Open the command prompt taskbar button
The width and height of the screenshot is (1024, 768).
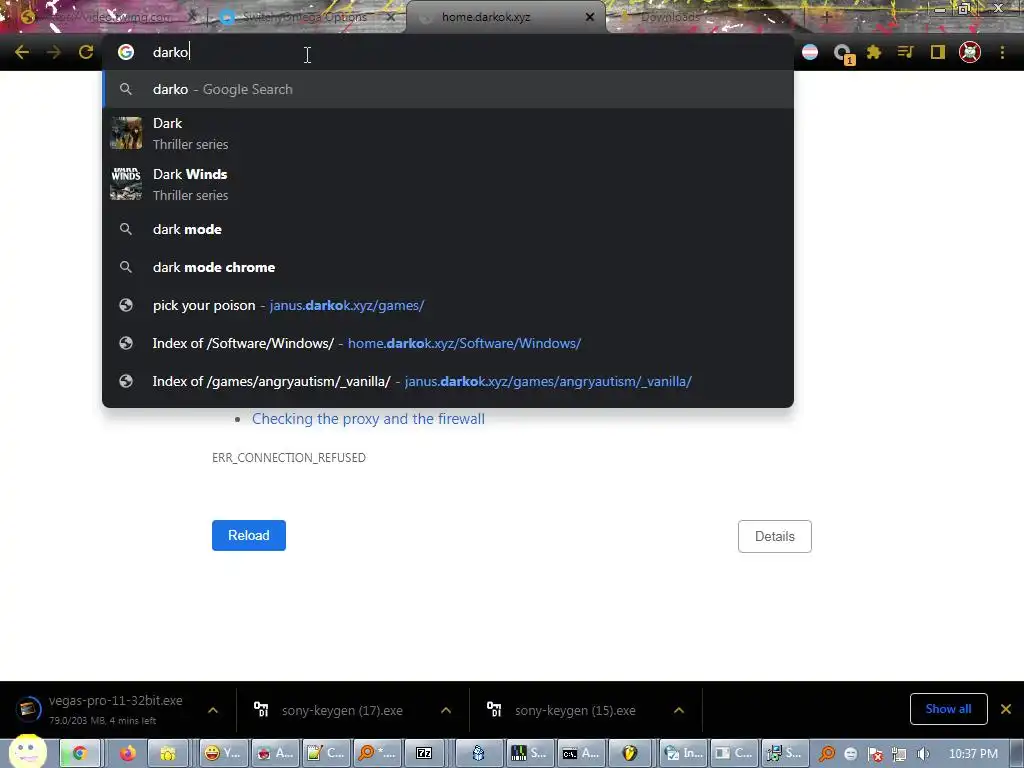(x=580, y=754)
